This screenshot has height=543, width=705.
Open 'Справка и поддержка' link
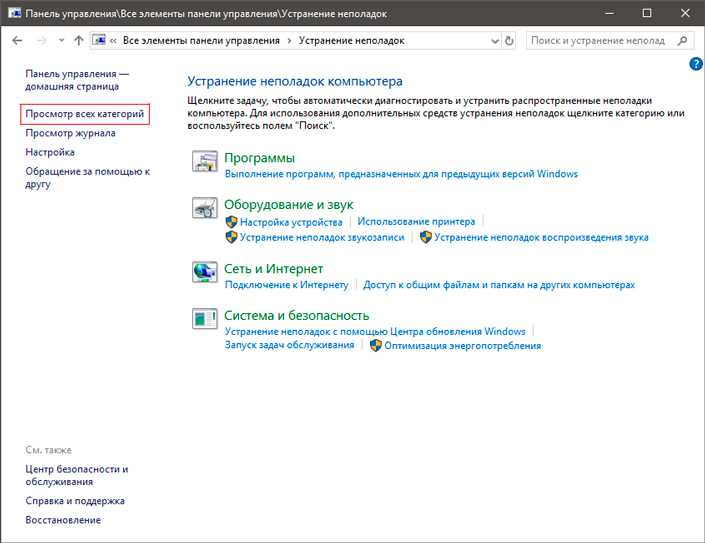click(75, 501)
